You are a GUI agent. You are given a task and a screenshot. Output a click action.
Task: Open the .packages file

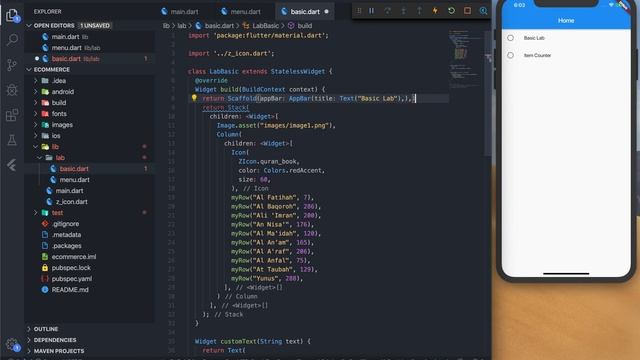(67, 246)
